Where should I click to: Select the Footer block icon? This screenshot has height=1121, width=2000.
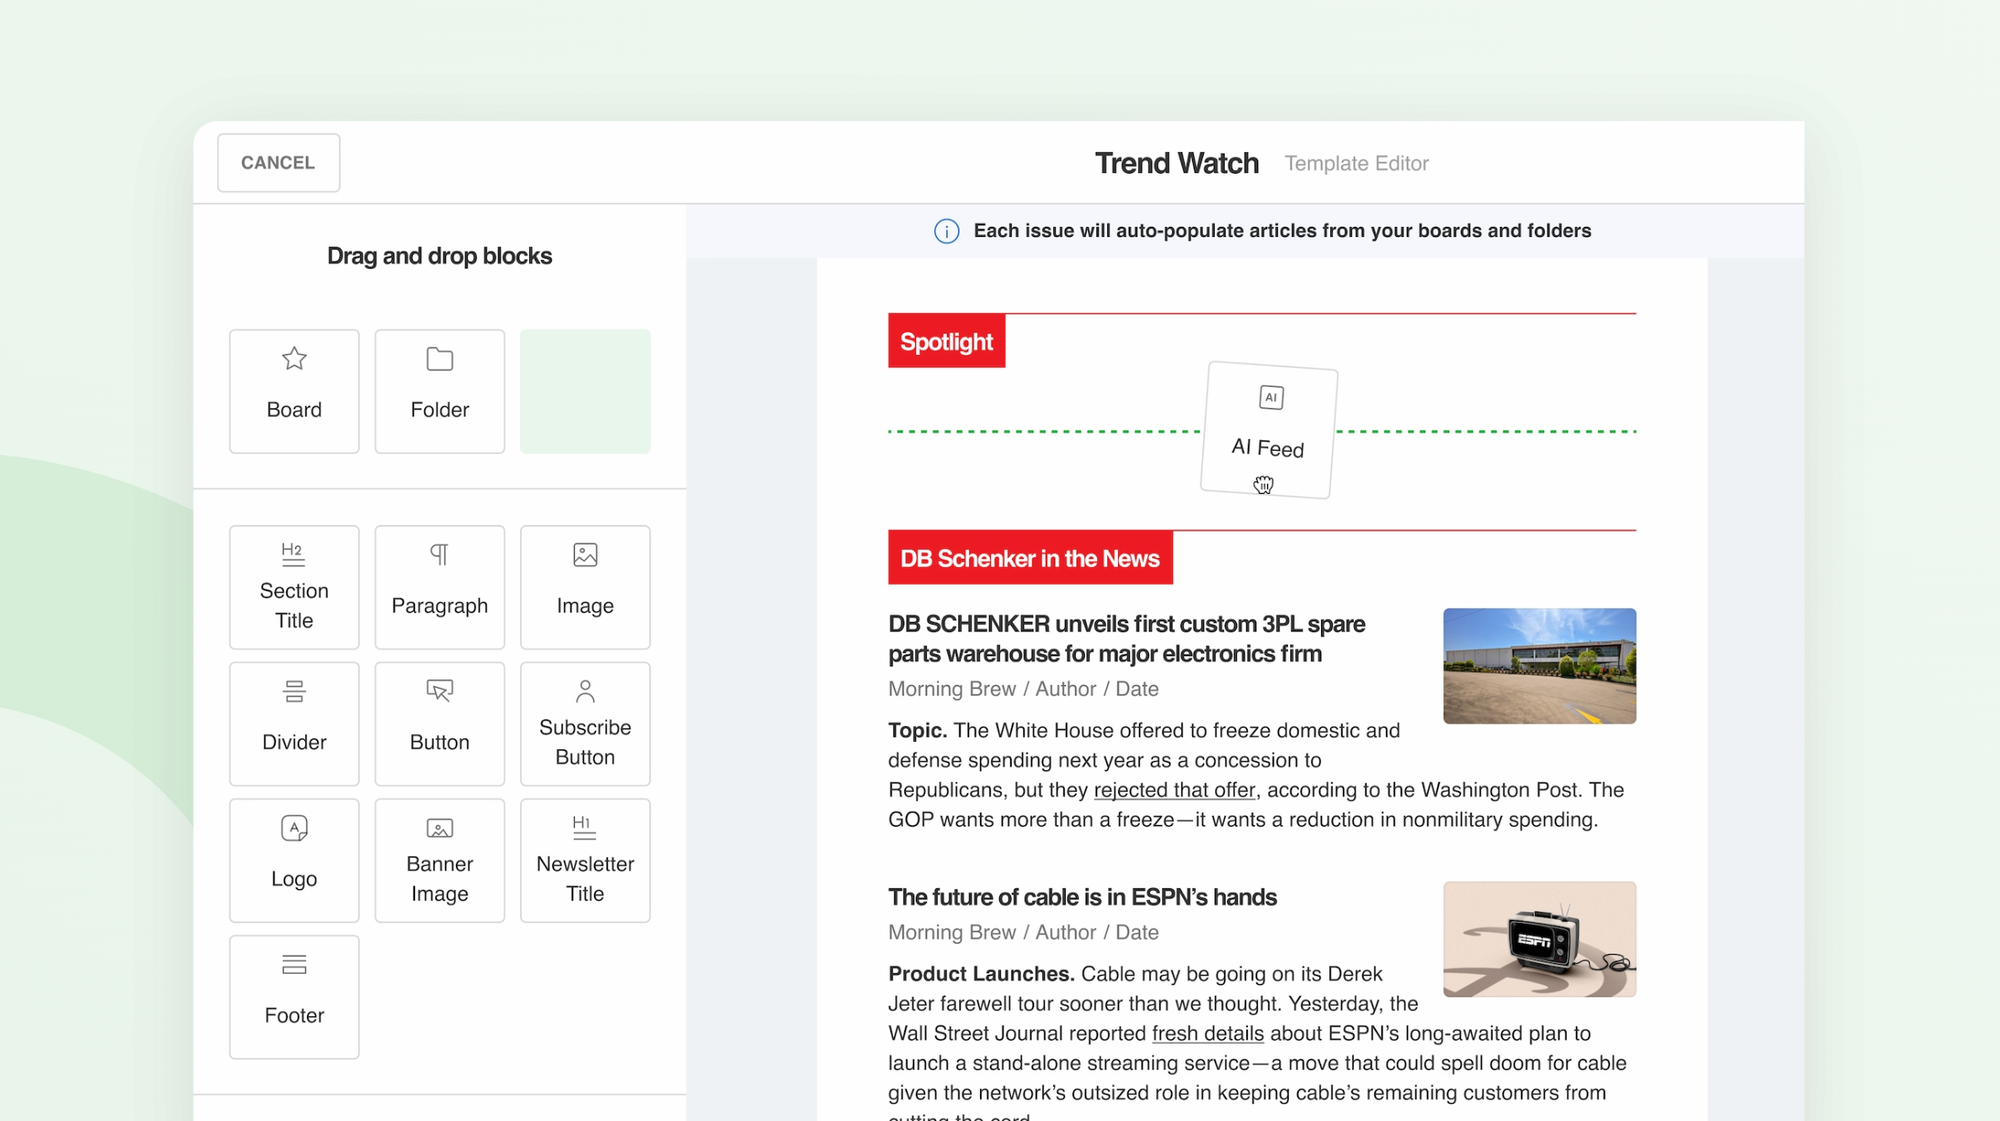pos(294,964)
